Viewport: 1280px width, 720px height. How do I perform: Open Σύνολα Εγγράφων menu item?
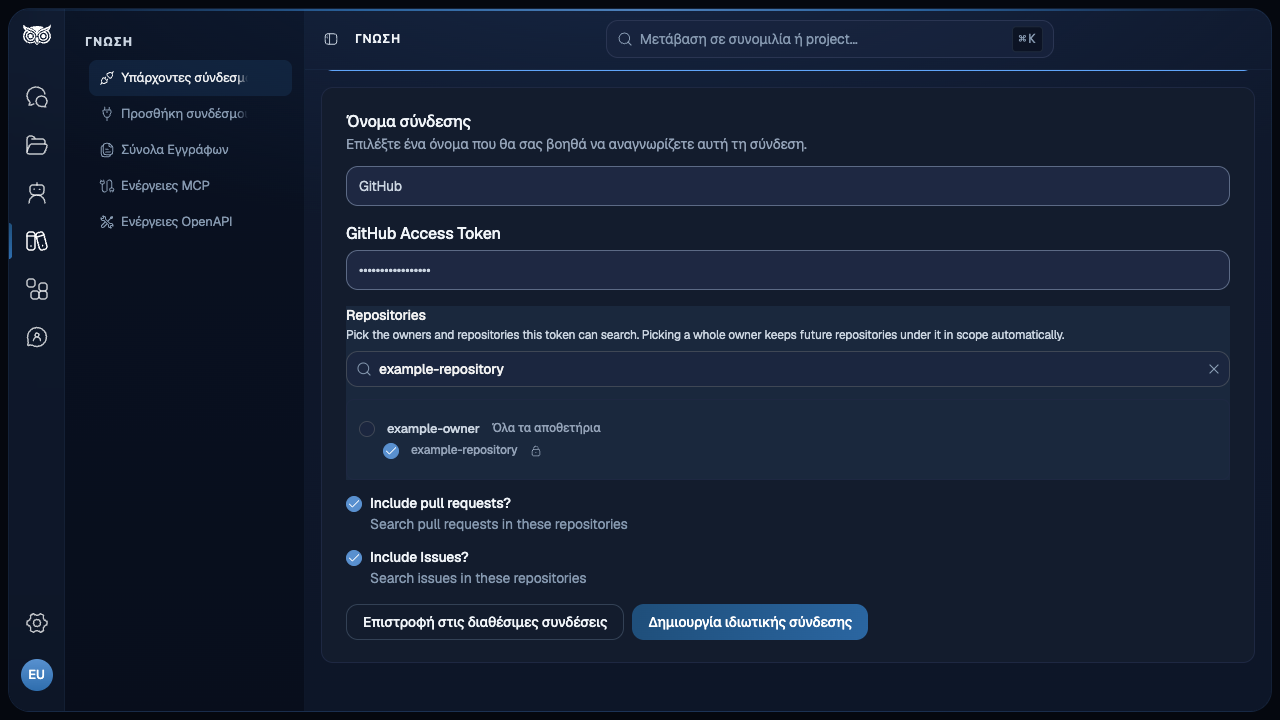coord(190,150)
